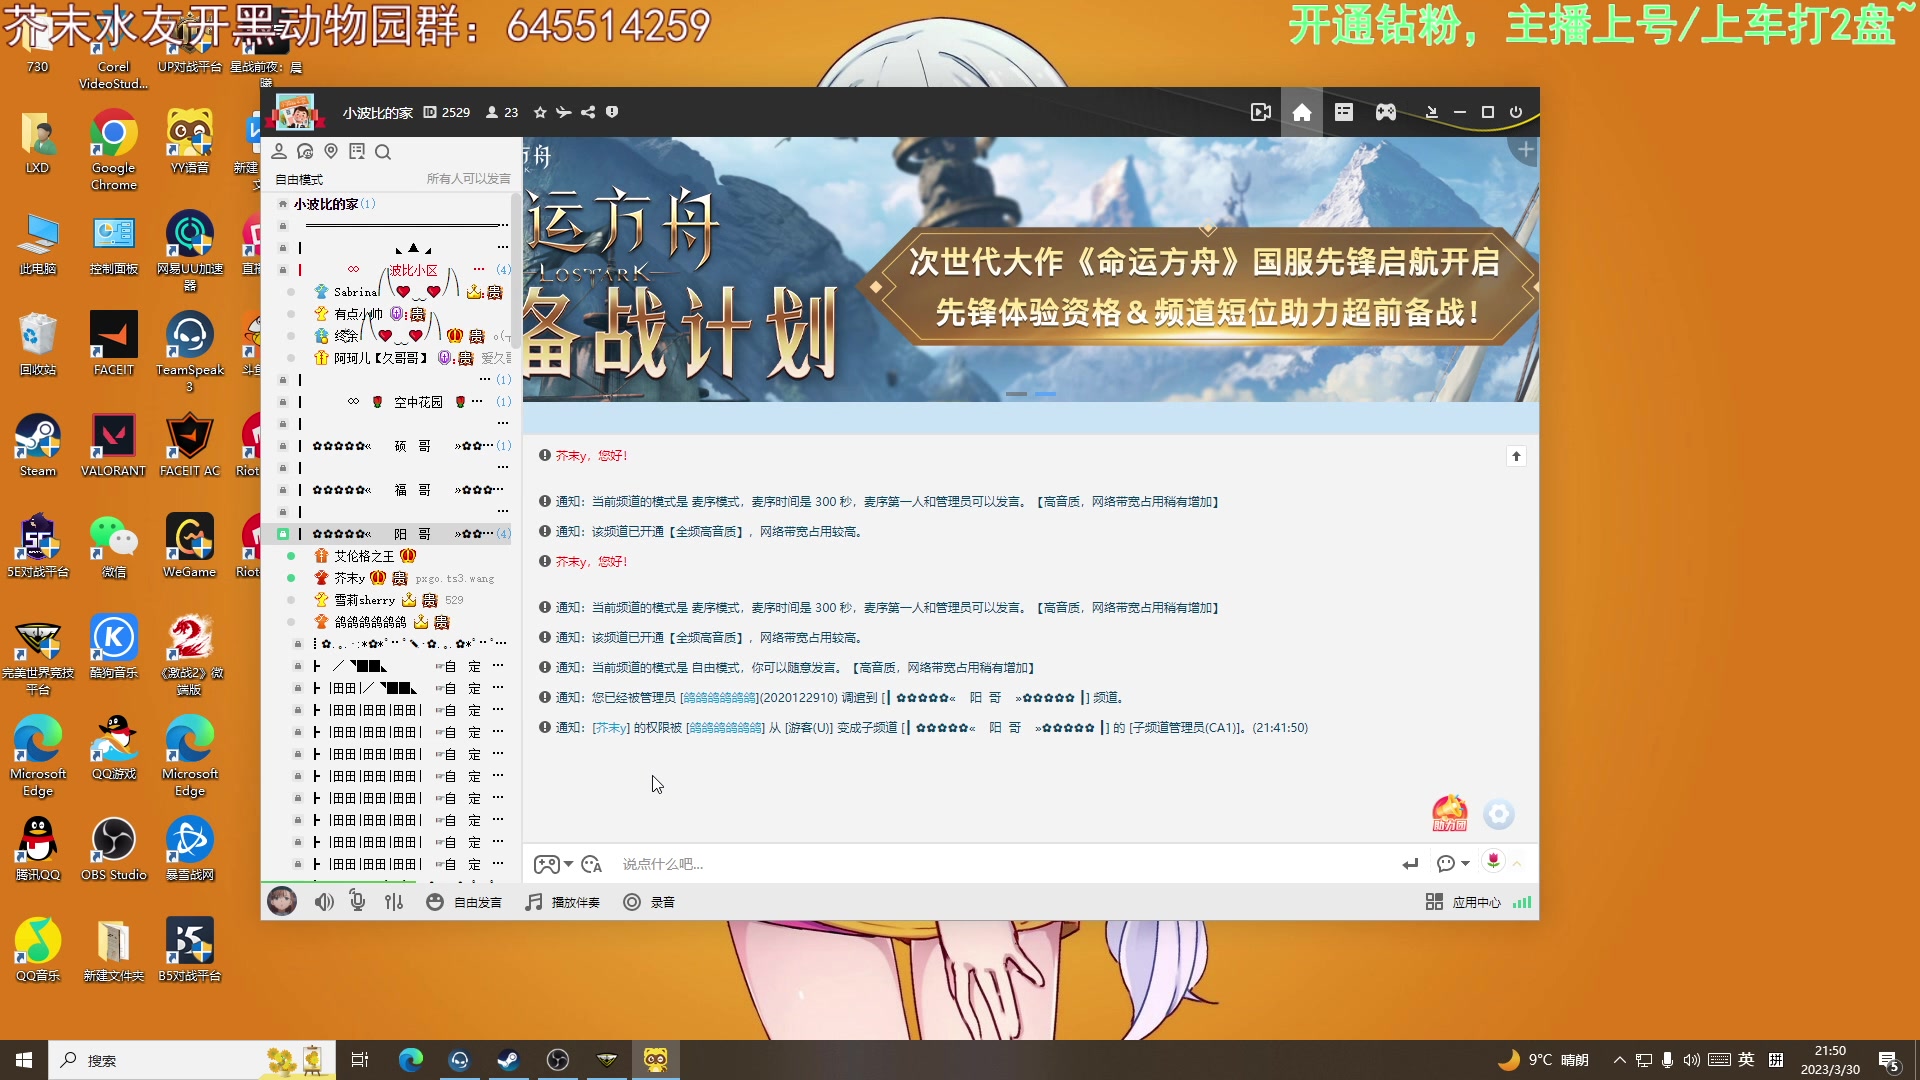Open 播放伴奏 accompaniment player
1920x1080 pixels.
[x=563, y=902]
